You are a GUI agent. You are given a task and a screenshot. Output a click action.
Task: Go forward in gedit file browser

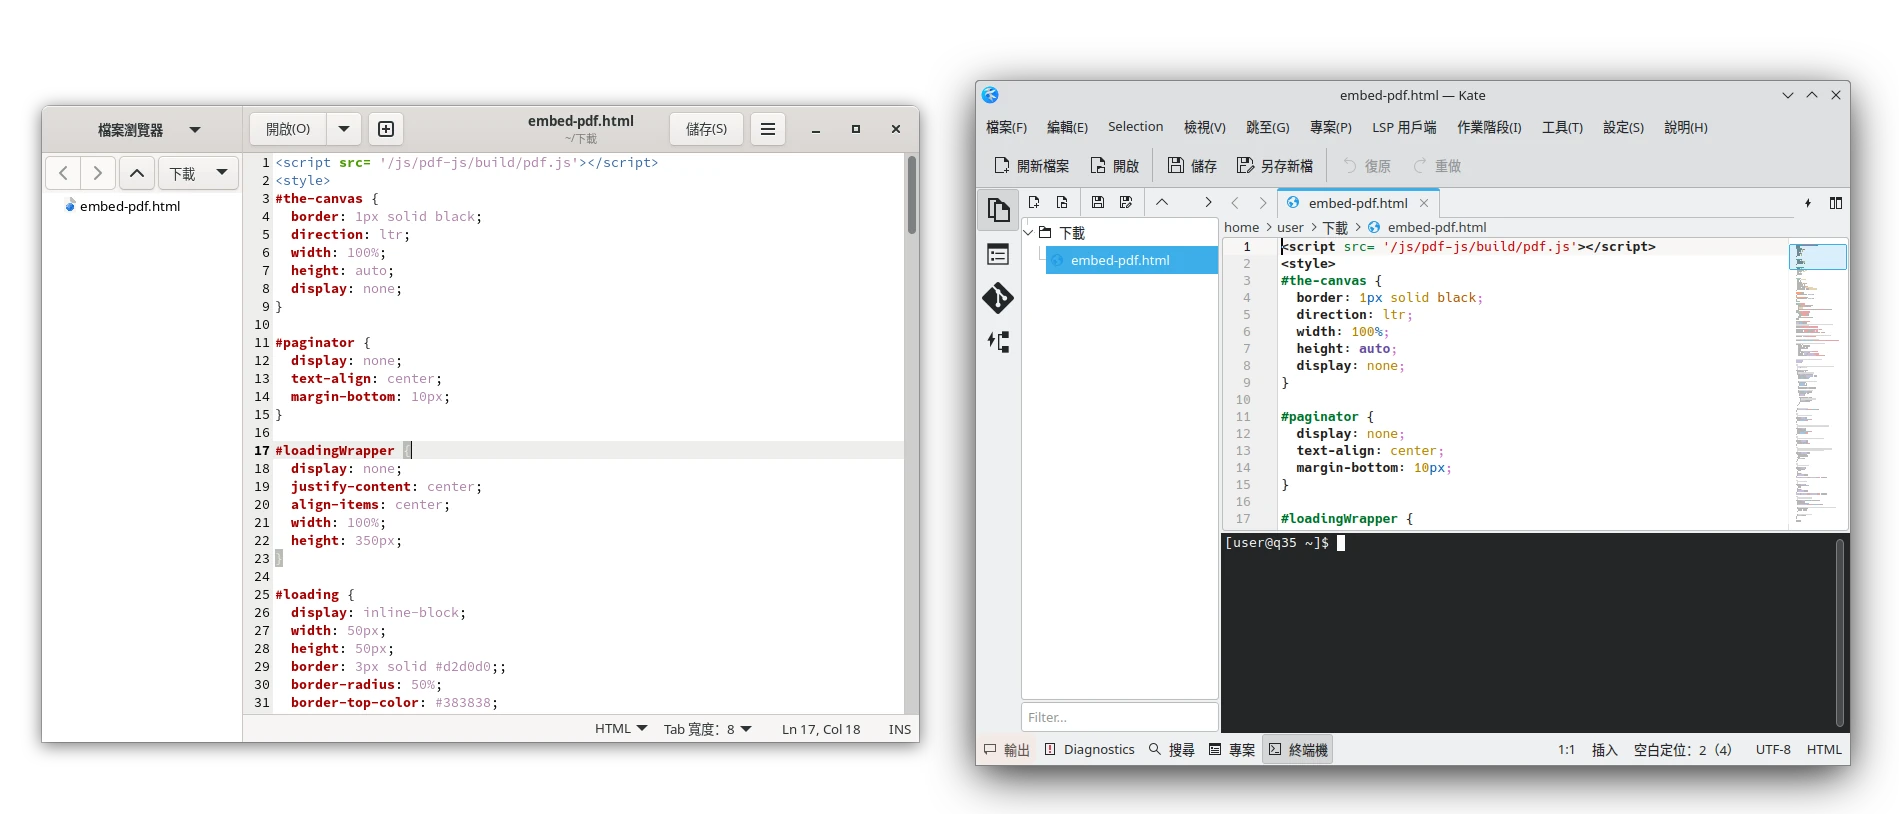coord(97,173)
